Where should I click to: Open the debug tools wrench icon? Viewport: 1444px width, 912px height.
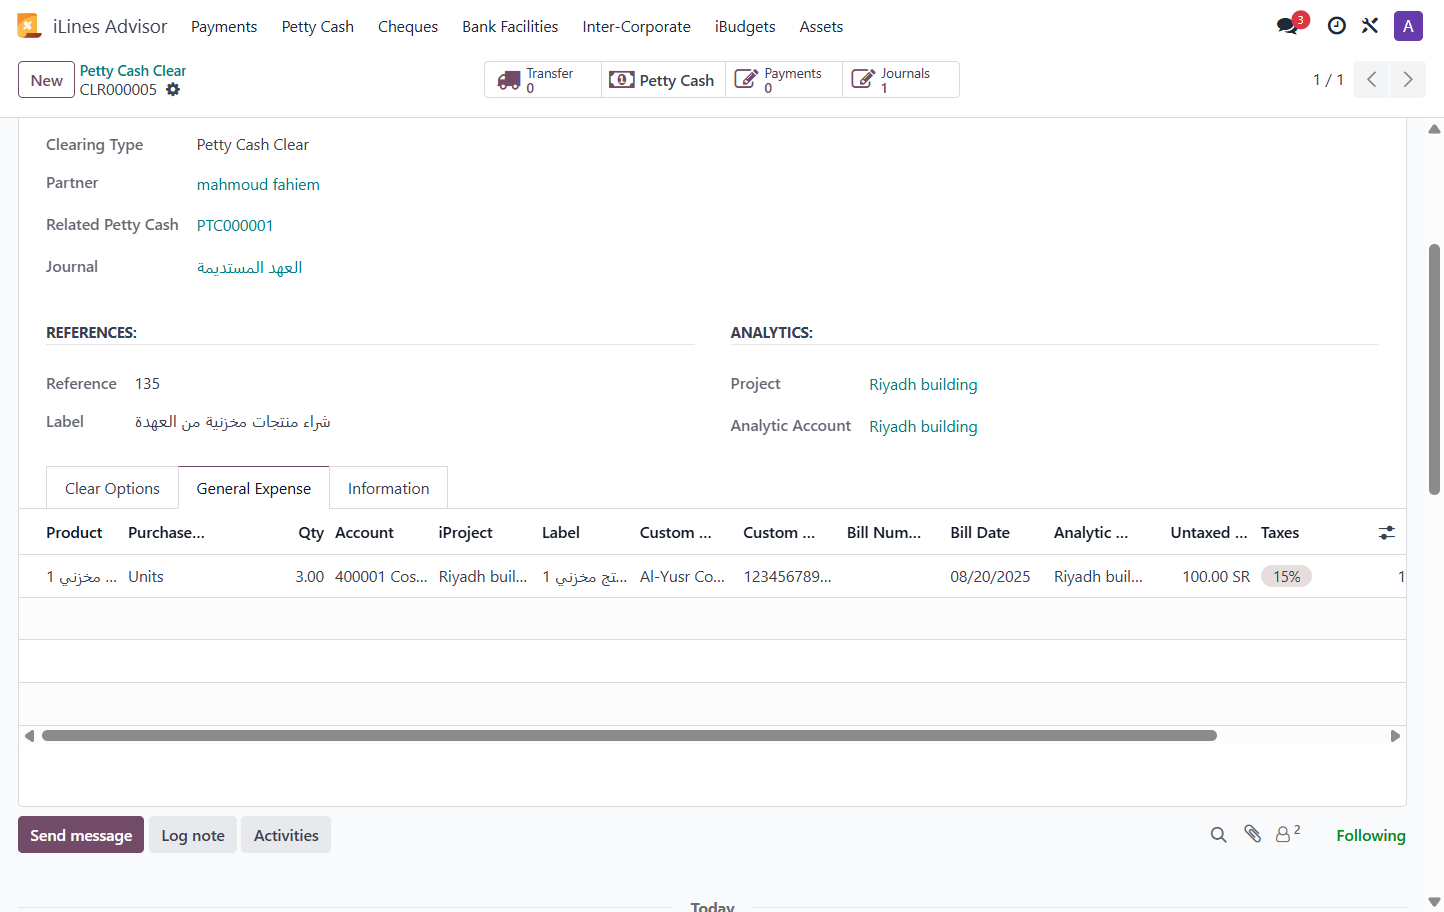[x=1370, y=26]
